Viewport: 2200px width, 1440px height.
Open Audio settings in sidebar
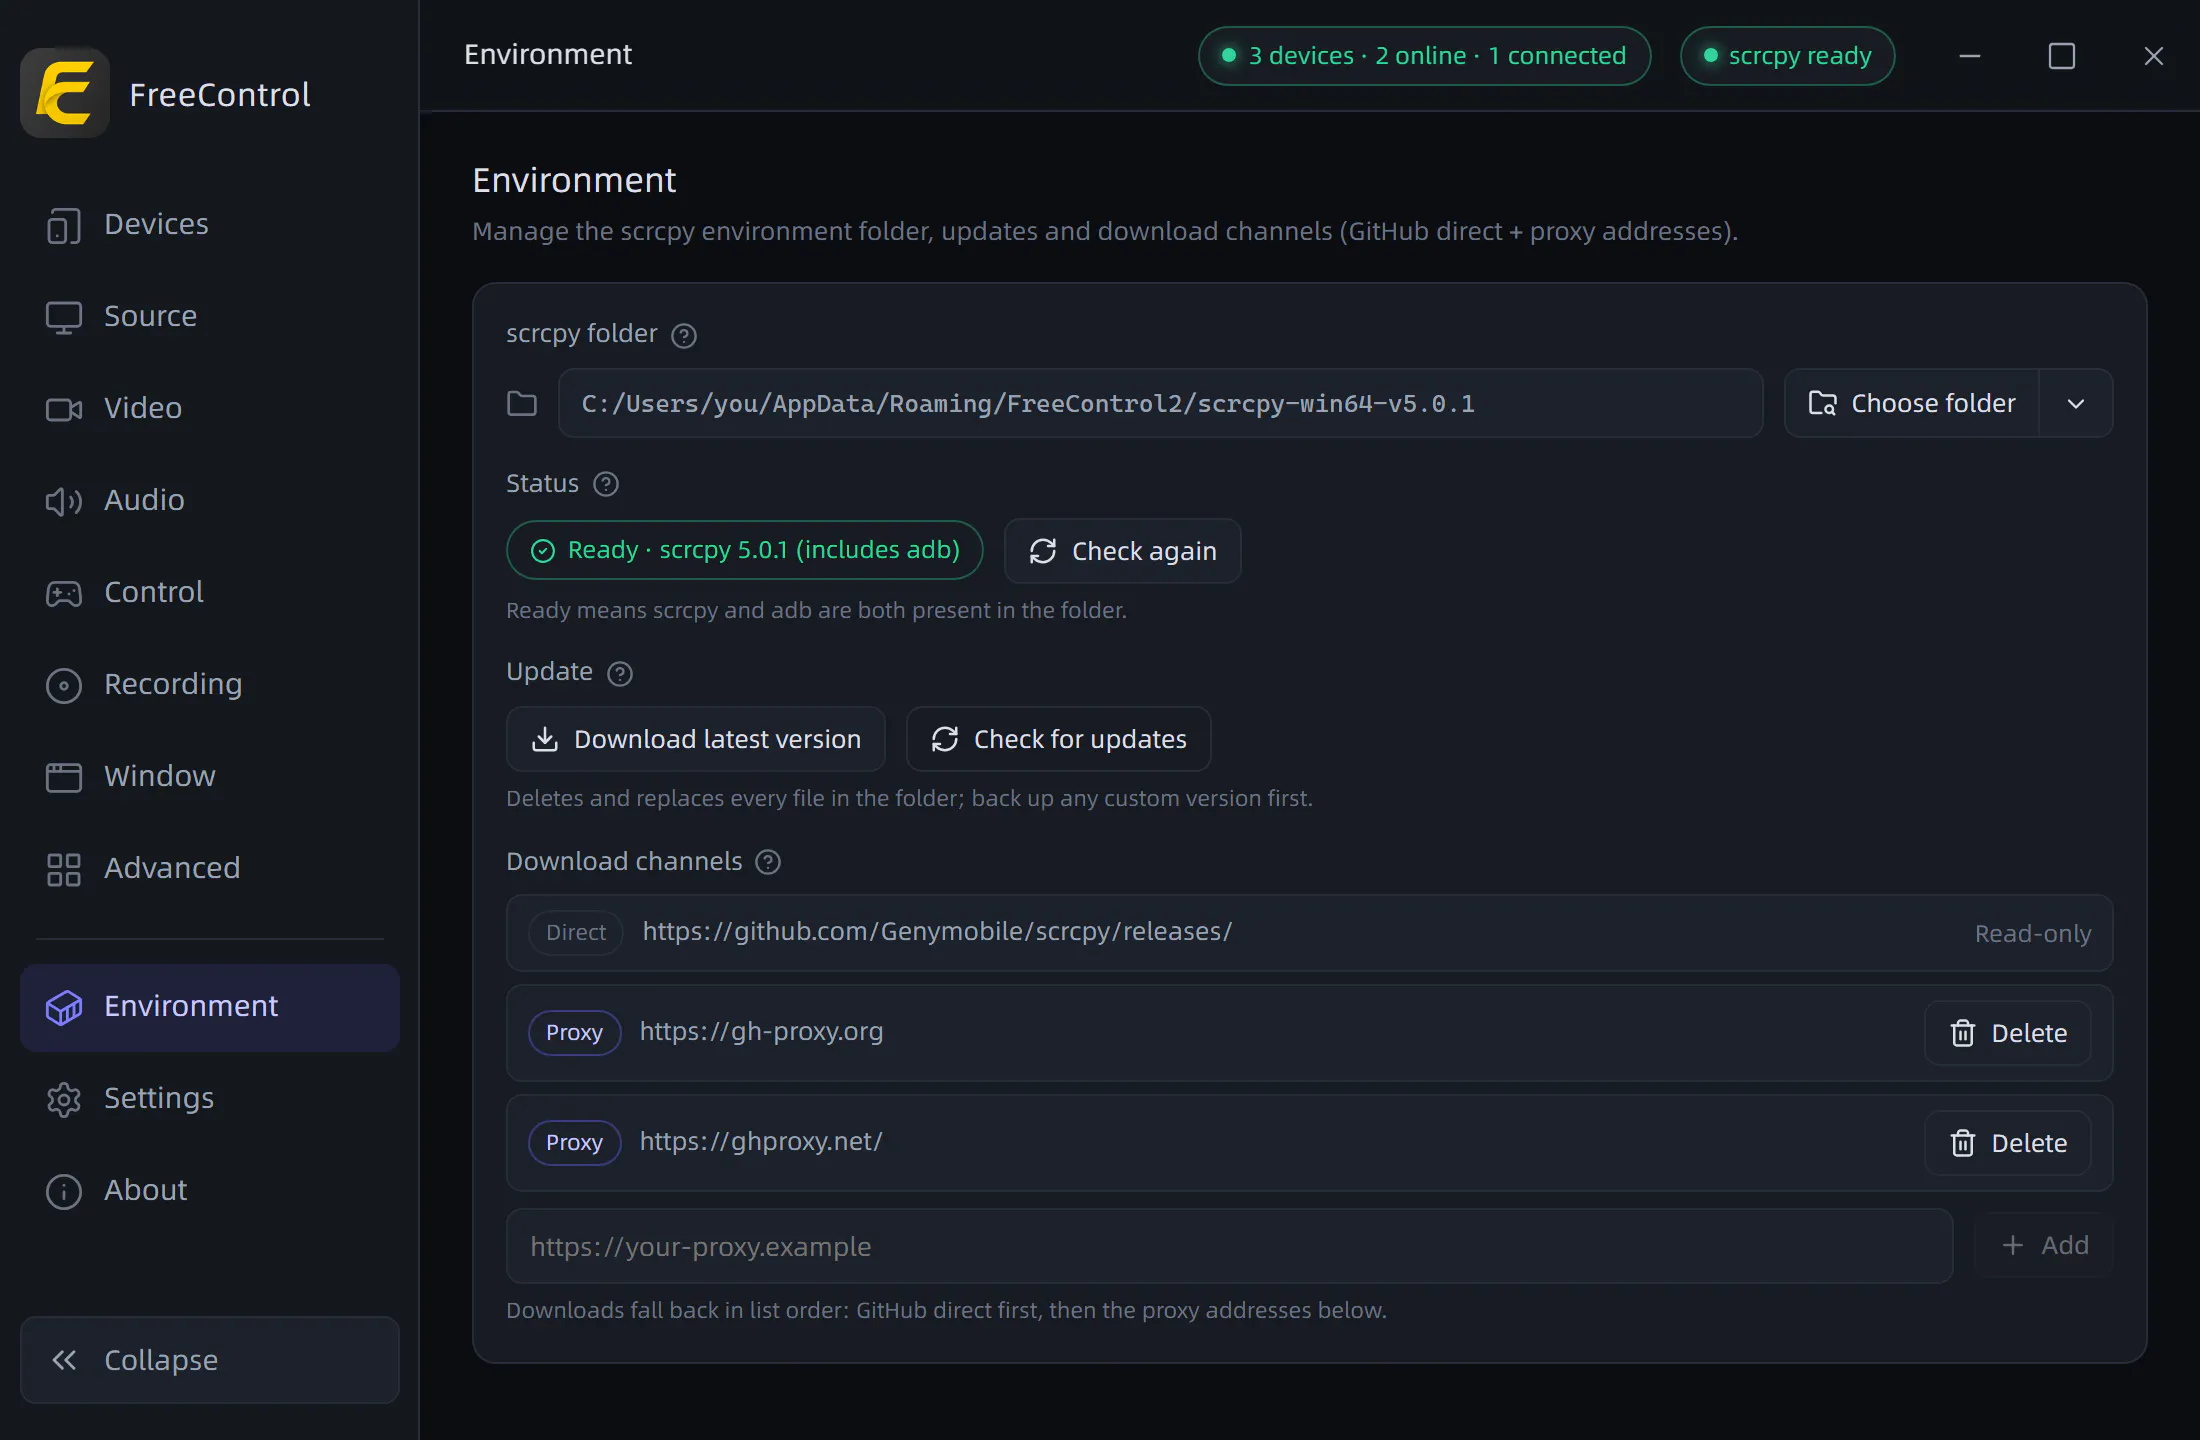pyautogui.click(x=209, y=500)
